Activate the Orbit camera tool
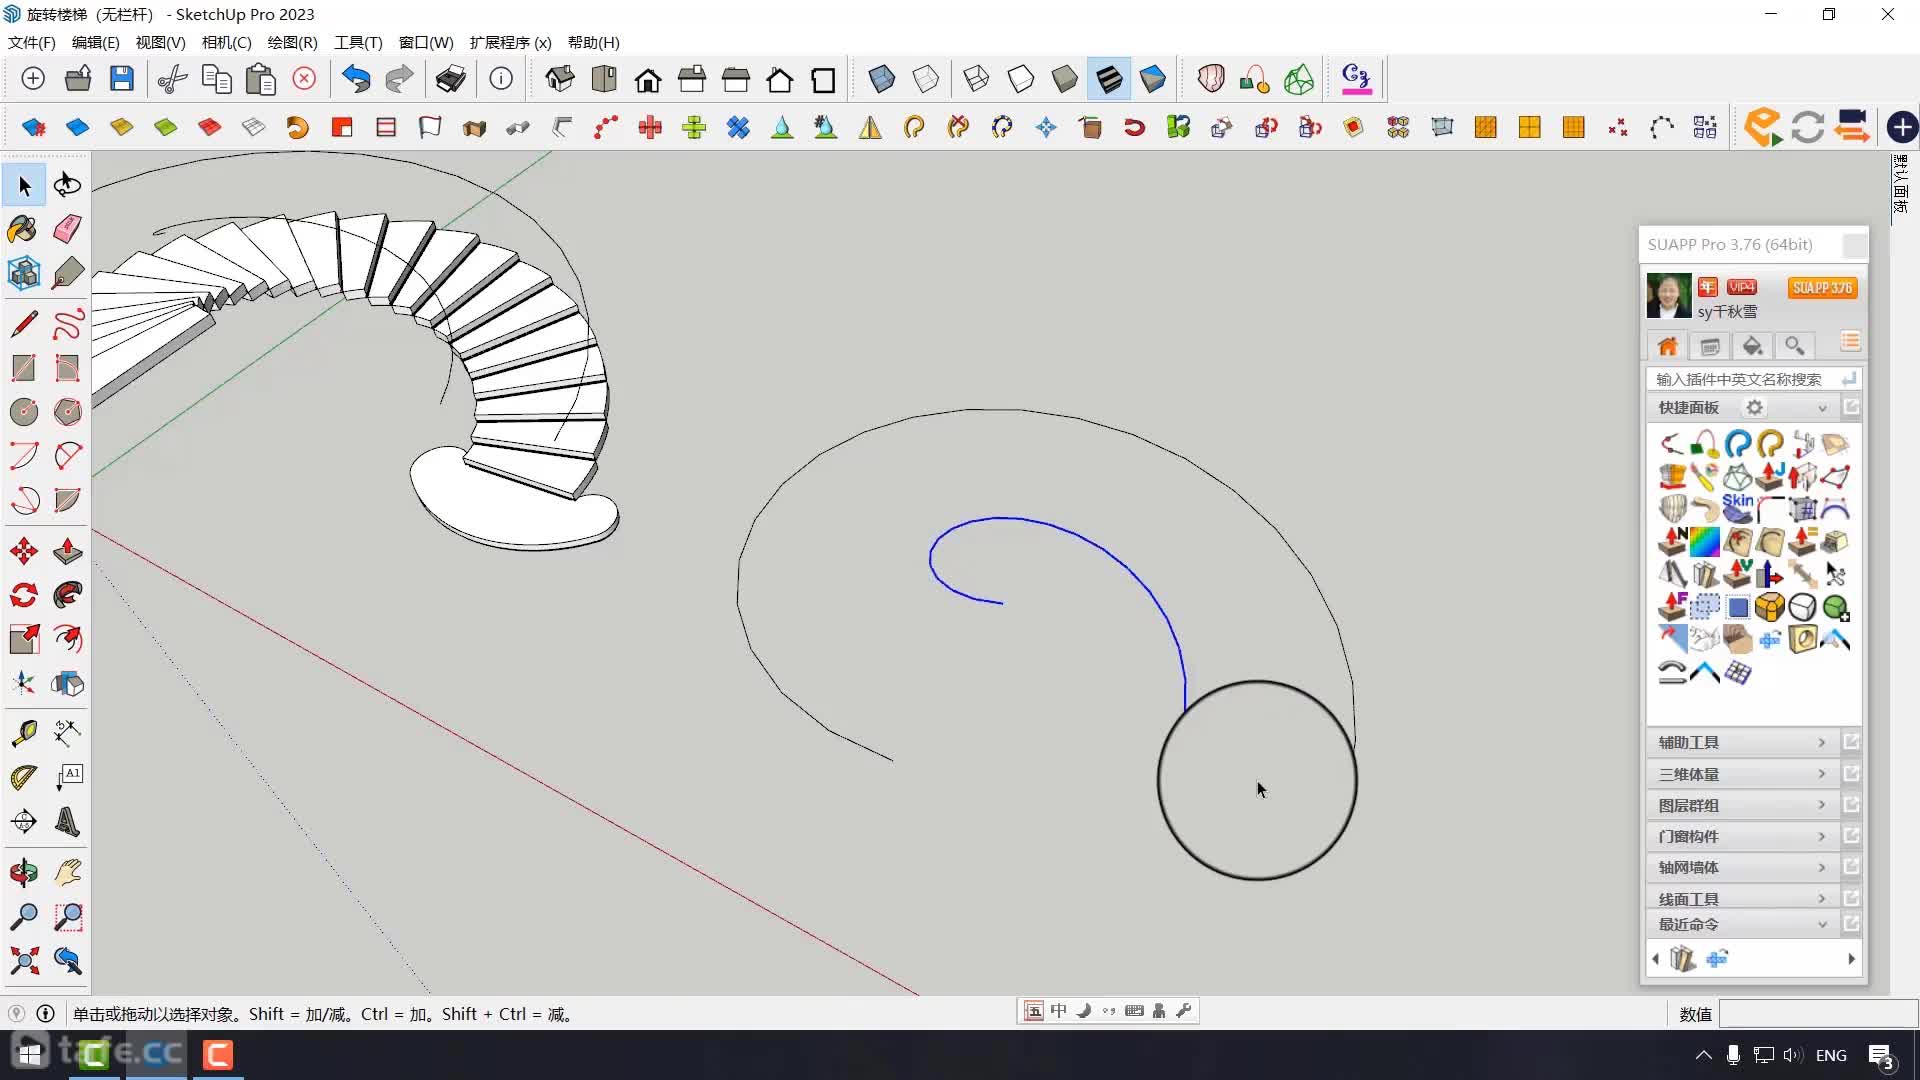Viewport: 1920px width, 1080px height. point(23,873)
